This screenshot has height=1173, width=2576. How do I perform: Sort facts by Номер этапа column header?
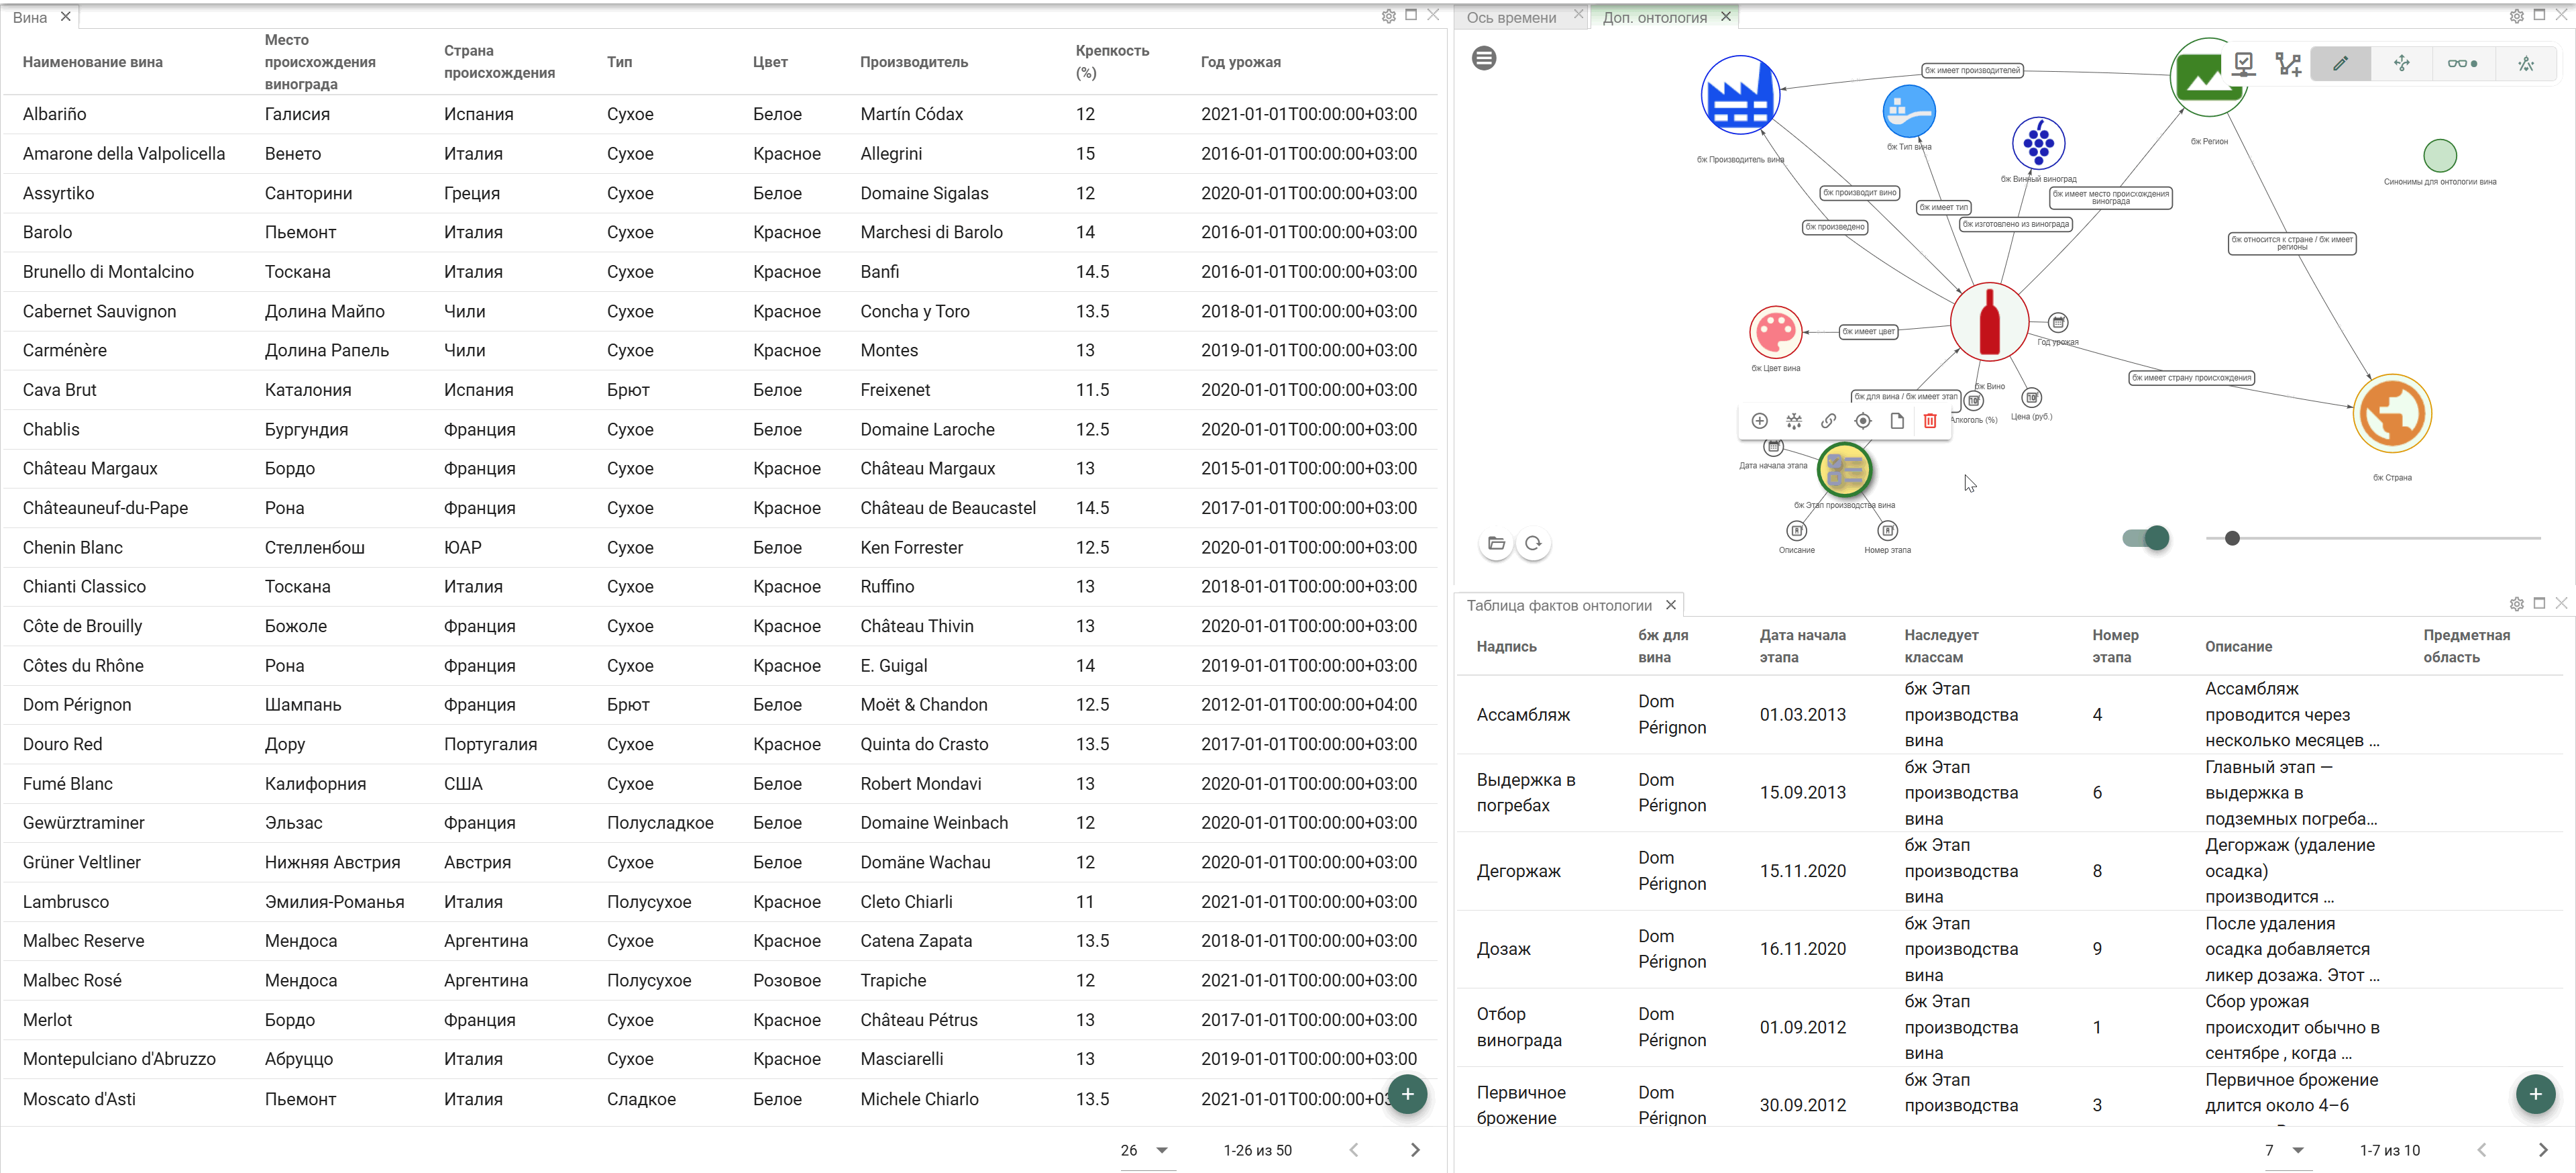click(x=2115, y=646)
